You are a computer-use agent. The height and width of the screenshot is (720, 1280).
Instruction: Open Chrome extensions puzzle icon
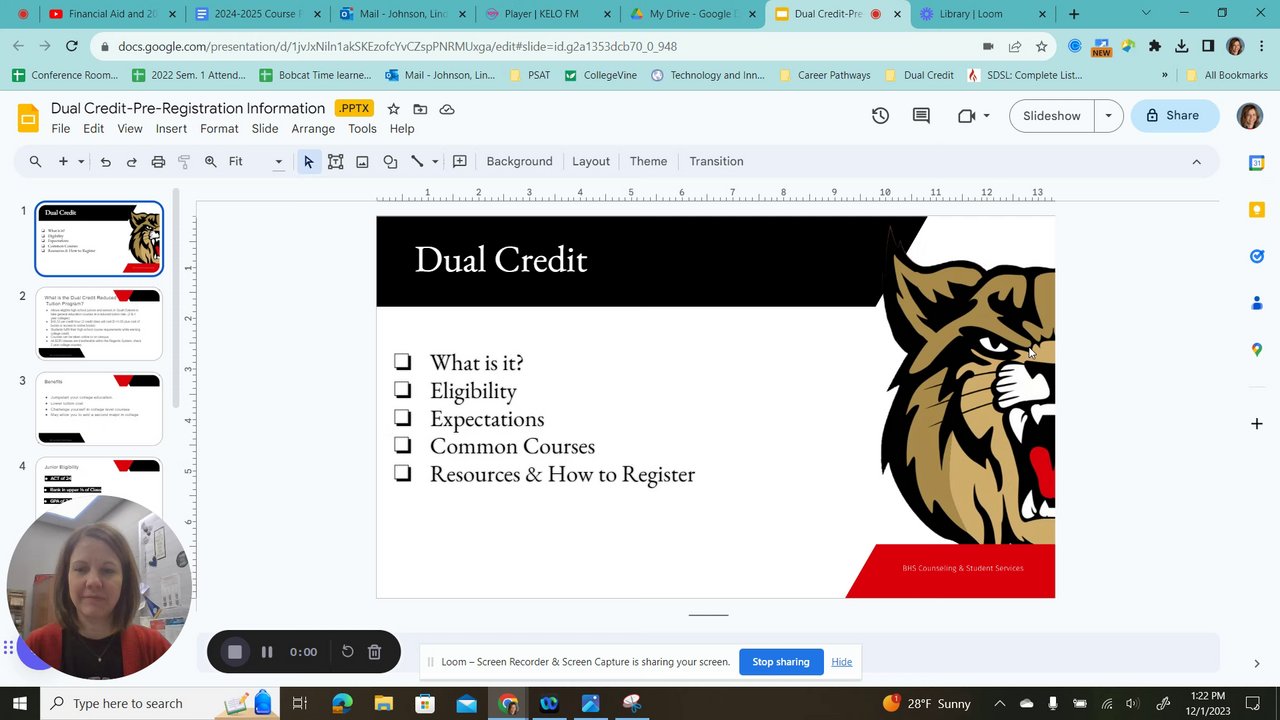(1155, 46)
